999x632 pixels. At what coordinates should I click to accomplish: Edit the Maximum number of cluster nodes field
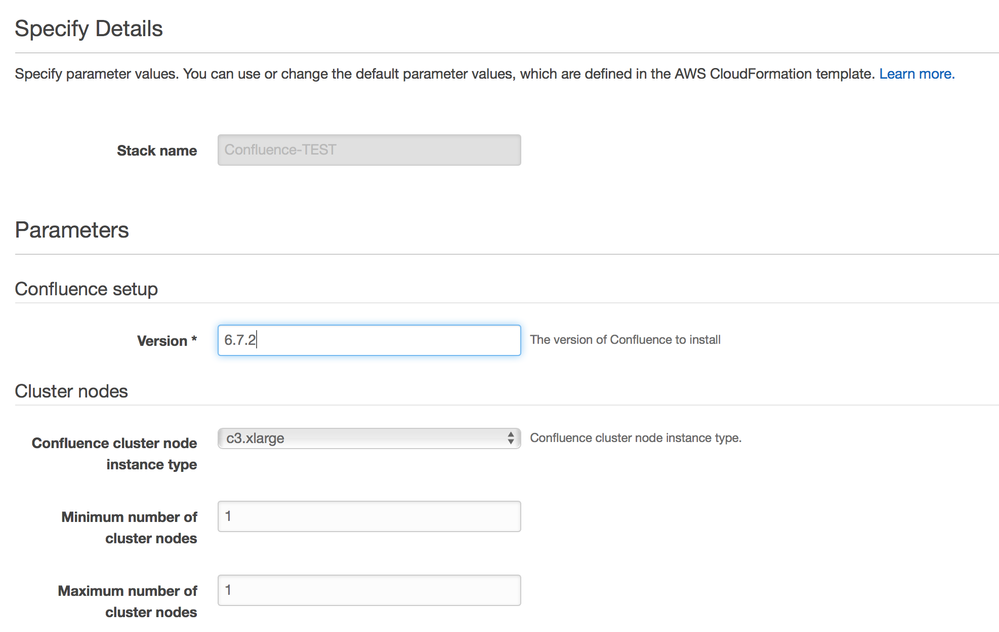[x=369, y=590]
